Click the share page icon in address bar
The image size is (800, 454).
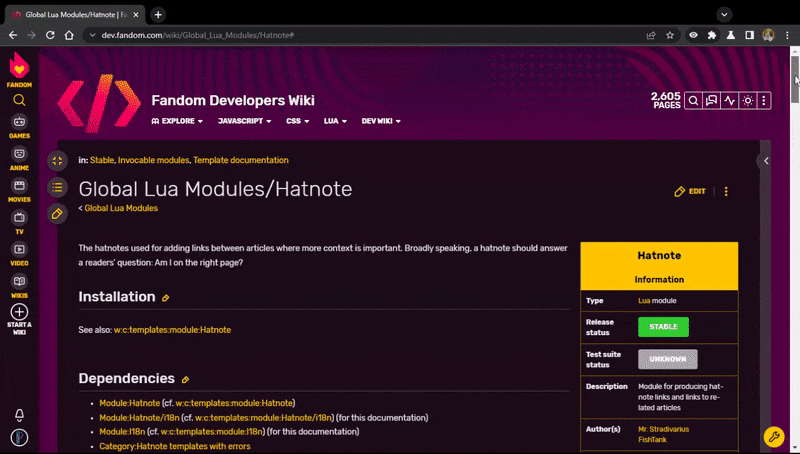651,35
